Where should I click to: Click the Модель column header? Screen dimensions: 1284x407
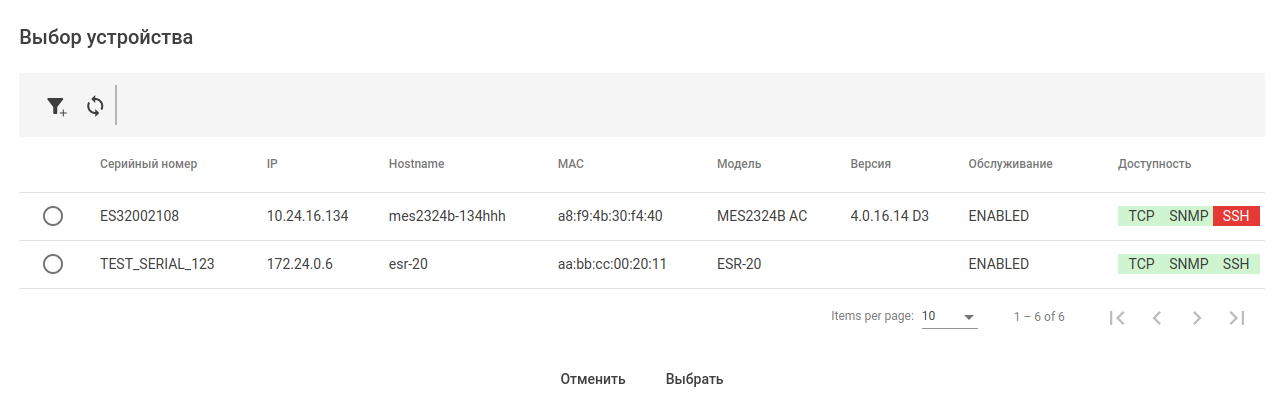click(x=739, y=164)
